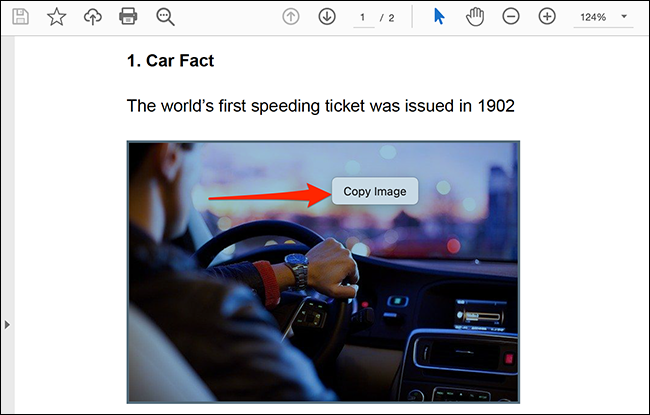Click the '1. Car Fact' heading
650x415 pixels.
click(170, 61)
